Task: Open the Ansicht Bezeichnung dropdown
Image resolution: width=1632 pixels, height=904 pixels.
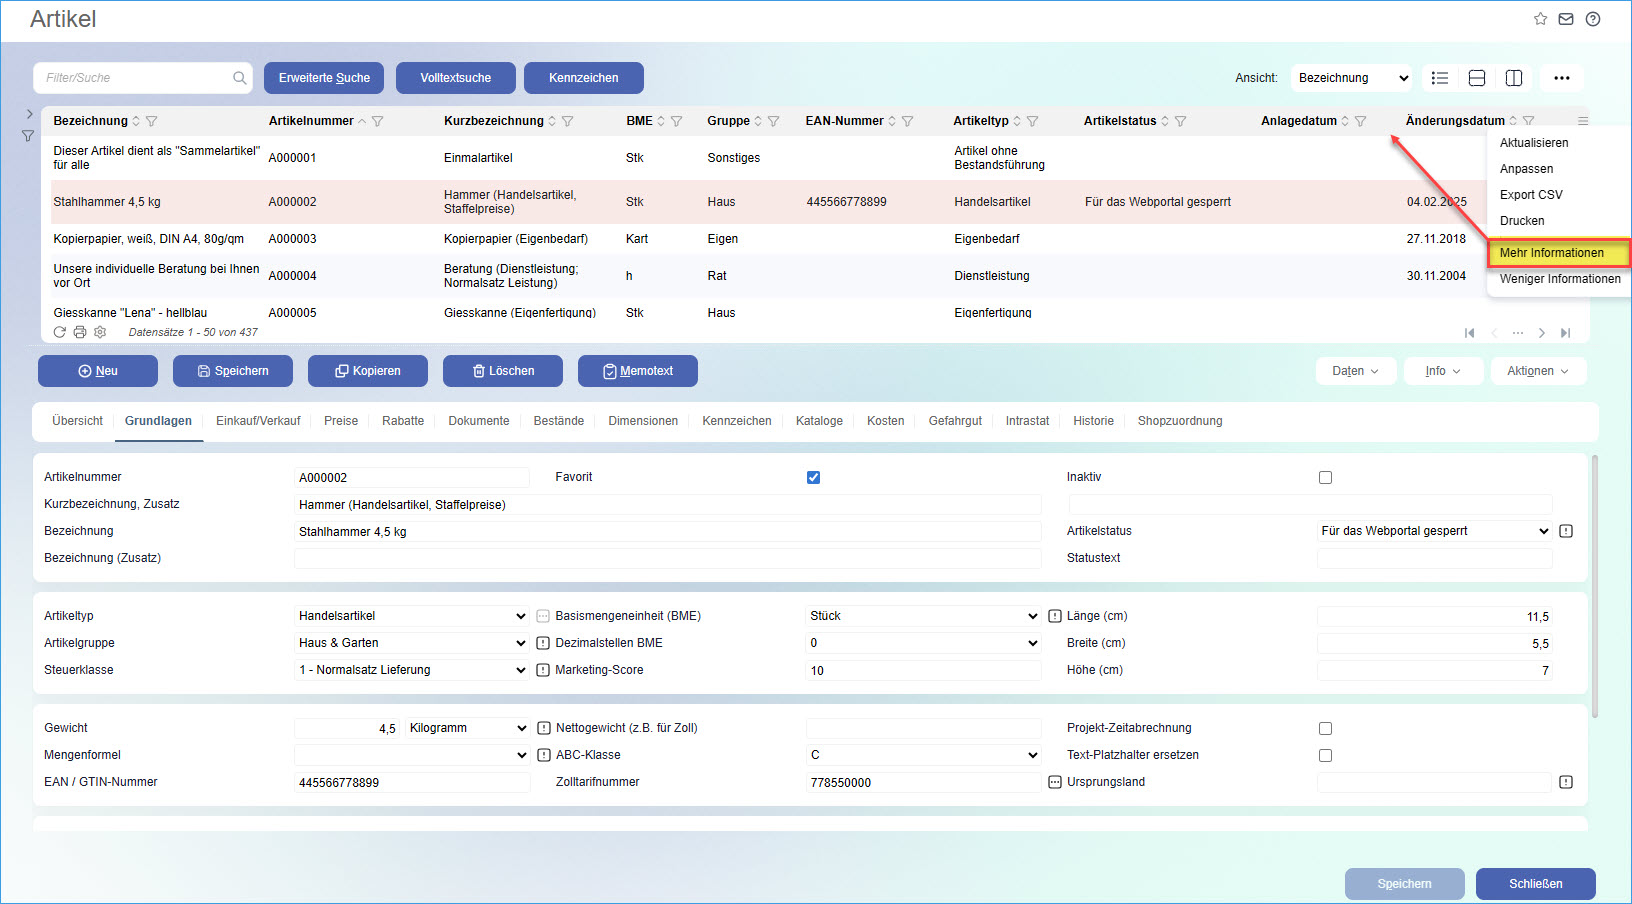Action: tap(1351, 78)
